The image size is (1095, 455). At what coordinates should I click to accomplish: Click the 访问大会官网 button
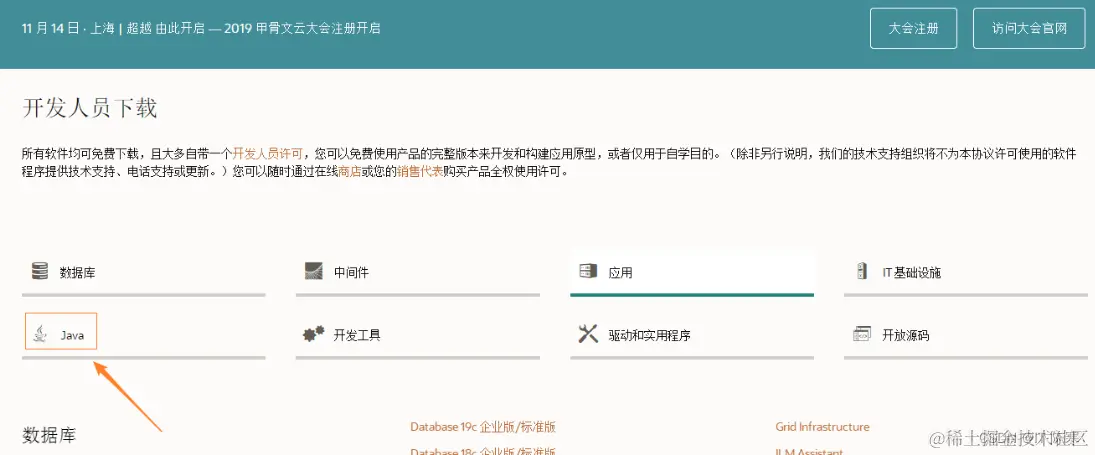1029,29
